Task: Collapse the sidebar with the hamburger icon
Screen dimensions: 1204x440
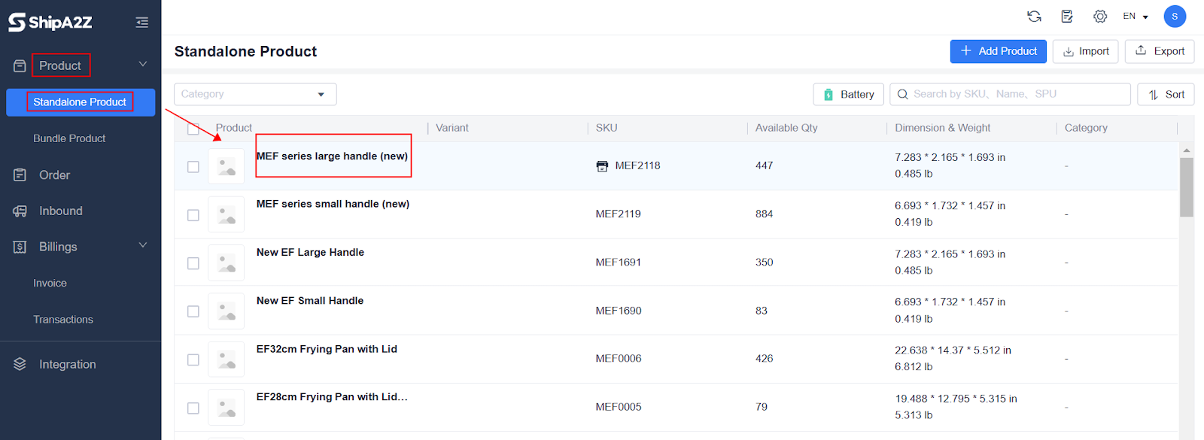Action: pos(142,21)
